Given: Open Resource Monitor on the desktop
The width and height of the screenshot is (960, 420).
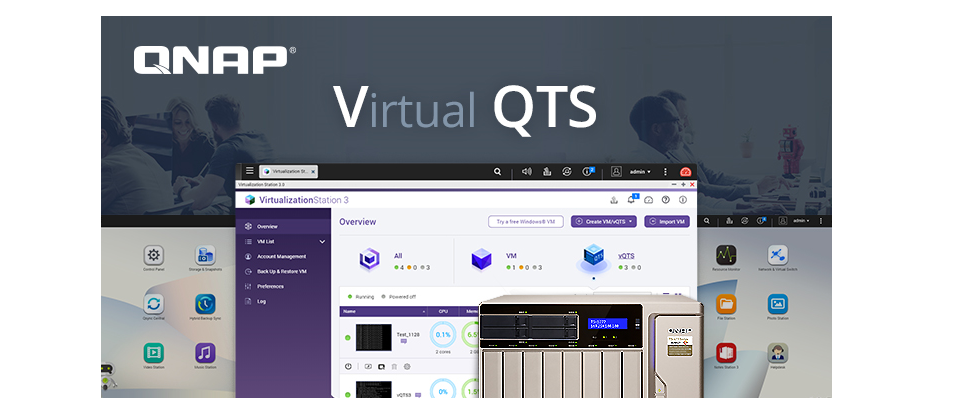Looking at the screenshot, I should [726, 258].
